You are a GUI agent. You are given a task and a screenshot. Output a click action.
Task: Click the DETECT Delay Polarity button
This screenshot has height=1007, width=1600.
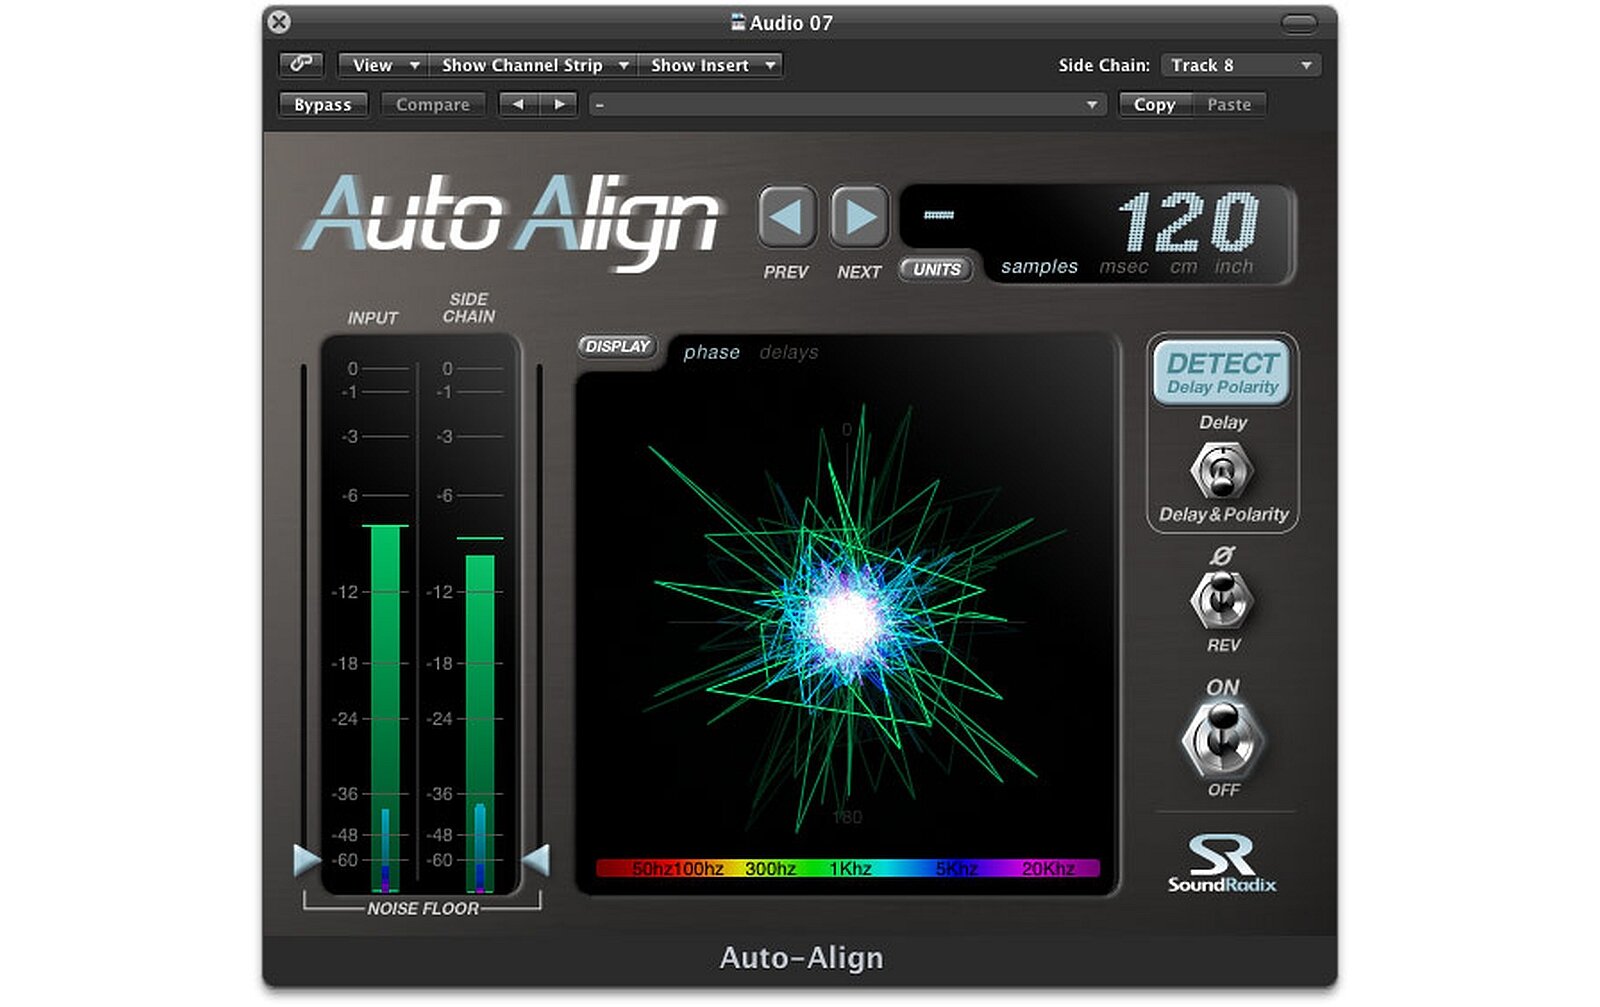[x=1222, y=373]
